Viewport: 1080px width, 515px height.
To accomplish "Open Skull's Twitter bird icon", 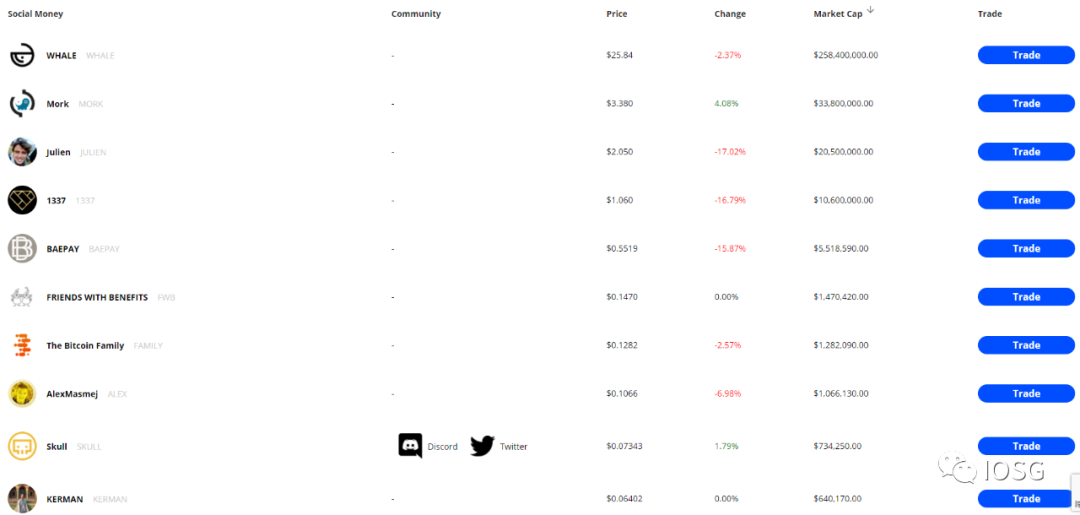I will pos(483,446).
